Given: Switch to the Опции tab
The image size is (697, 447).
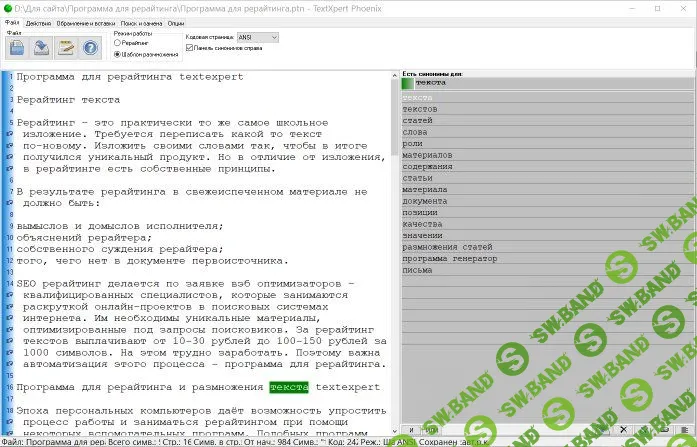Looking at the screenshot, I should (x=176, y=24).
